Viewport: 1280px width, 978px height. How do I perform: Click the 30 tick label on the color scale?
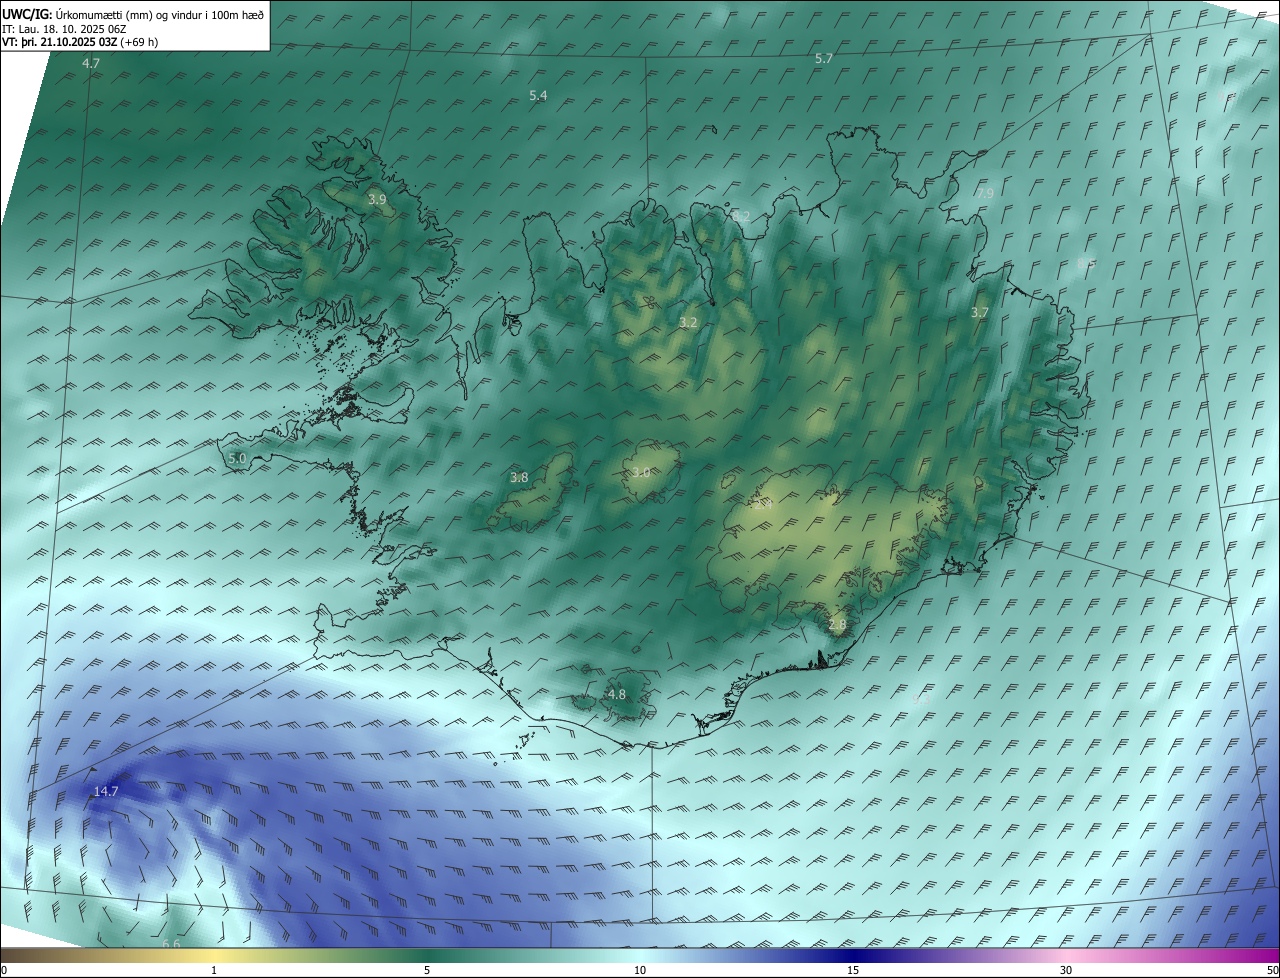(x=1066, y=970)
